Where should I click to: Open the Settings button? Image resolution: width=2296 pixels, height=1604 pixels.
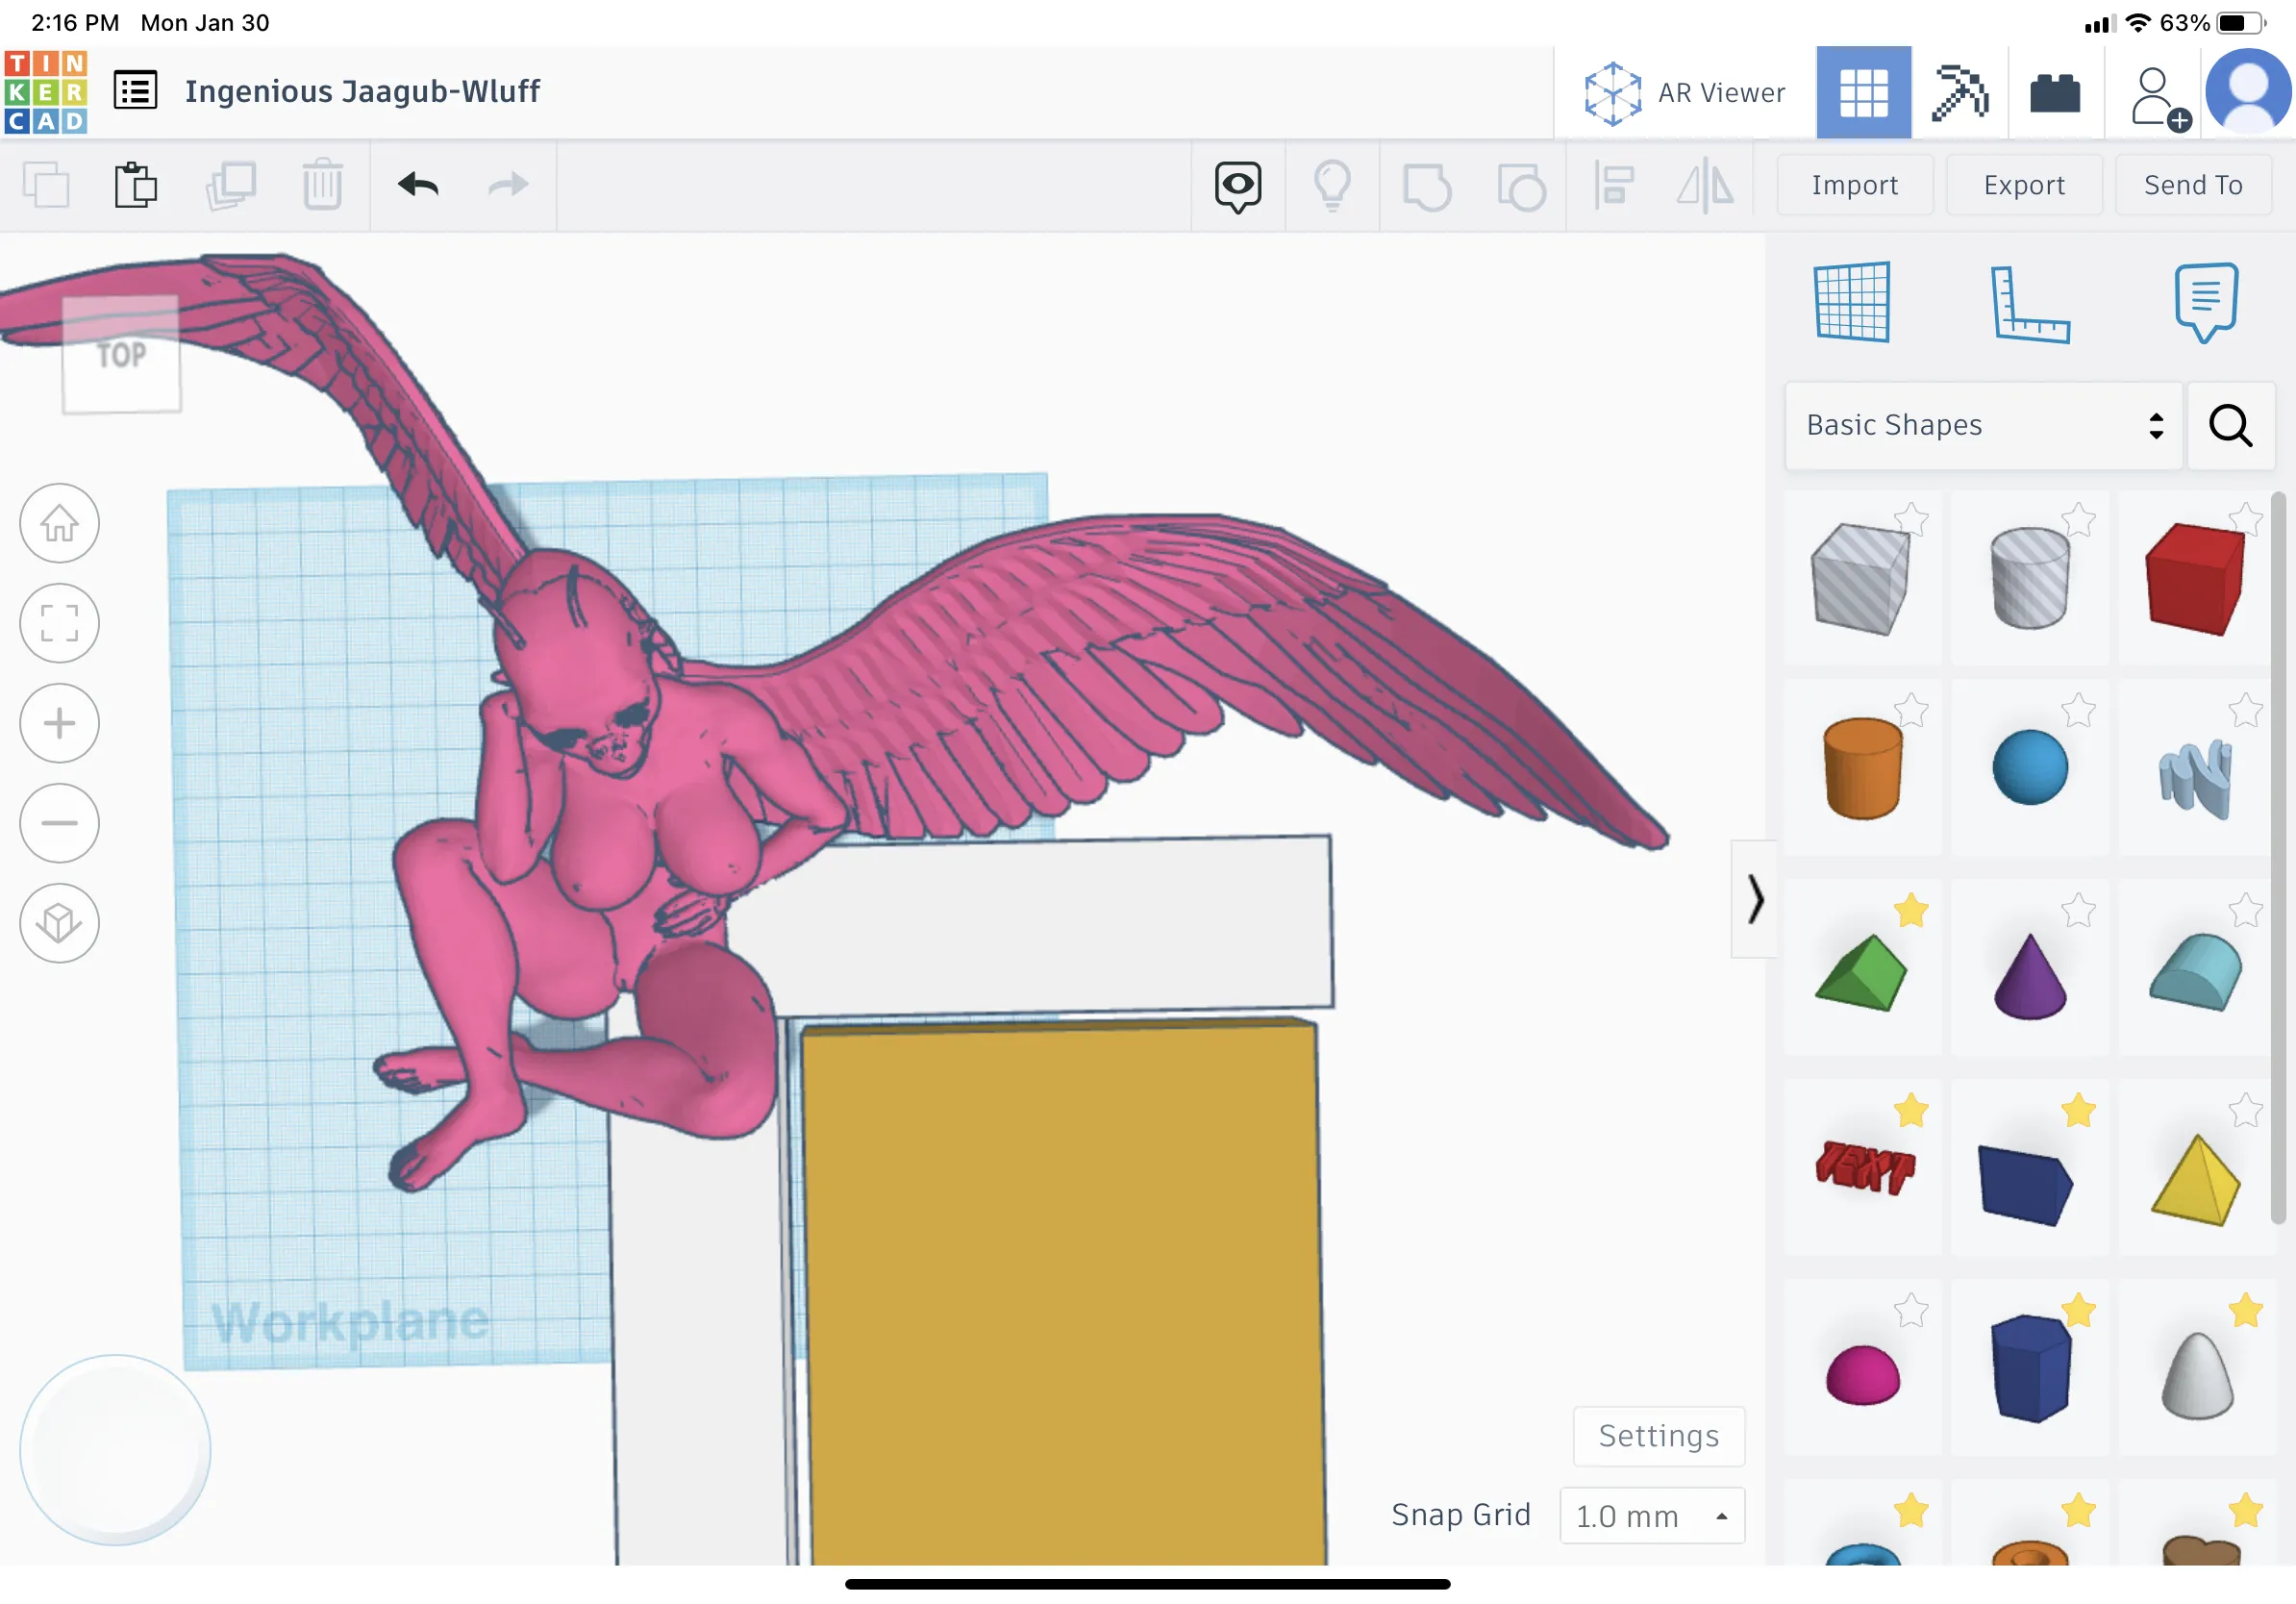[x=1659, y=1437]
